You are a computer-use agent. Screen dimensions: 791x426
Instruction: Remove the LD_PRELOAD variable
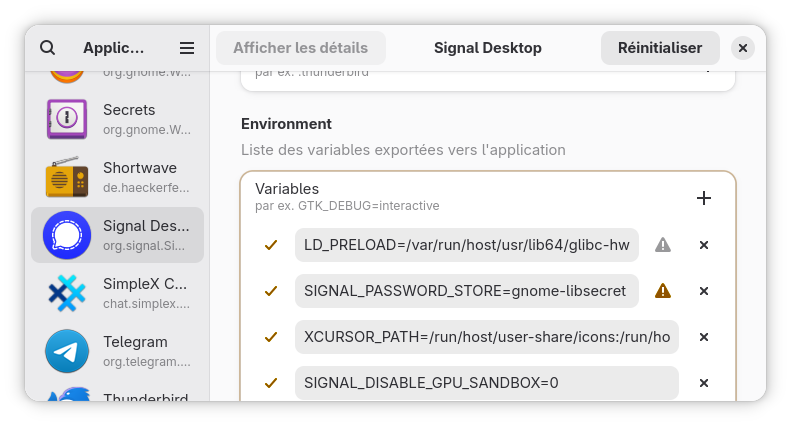pyautogui.click(x=704, y=245)
